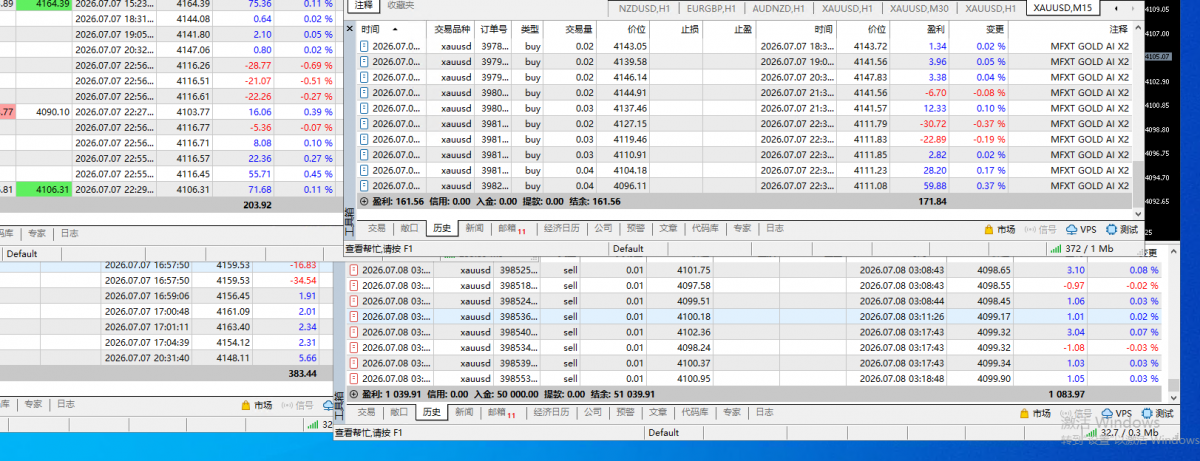Click the order icon of the buy 4119.46 row
Image resolution: width=1200 pixels, height=461 pixels.
[x=365, y=139]
